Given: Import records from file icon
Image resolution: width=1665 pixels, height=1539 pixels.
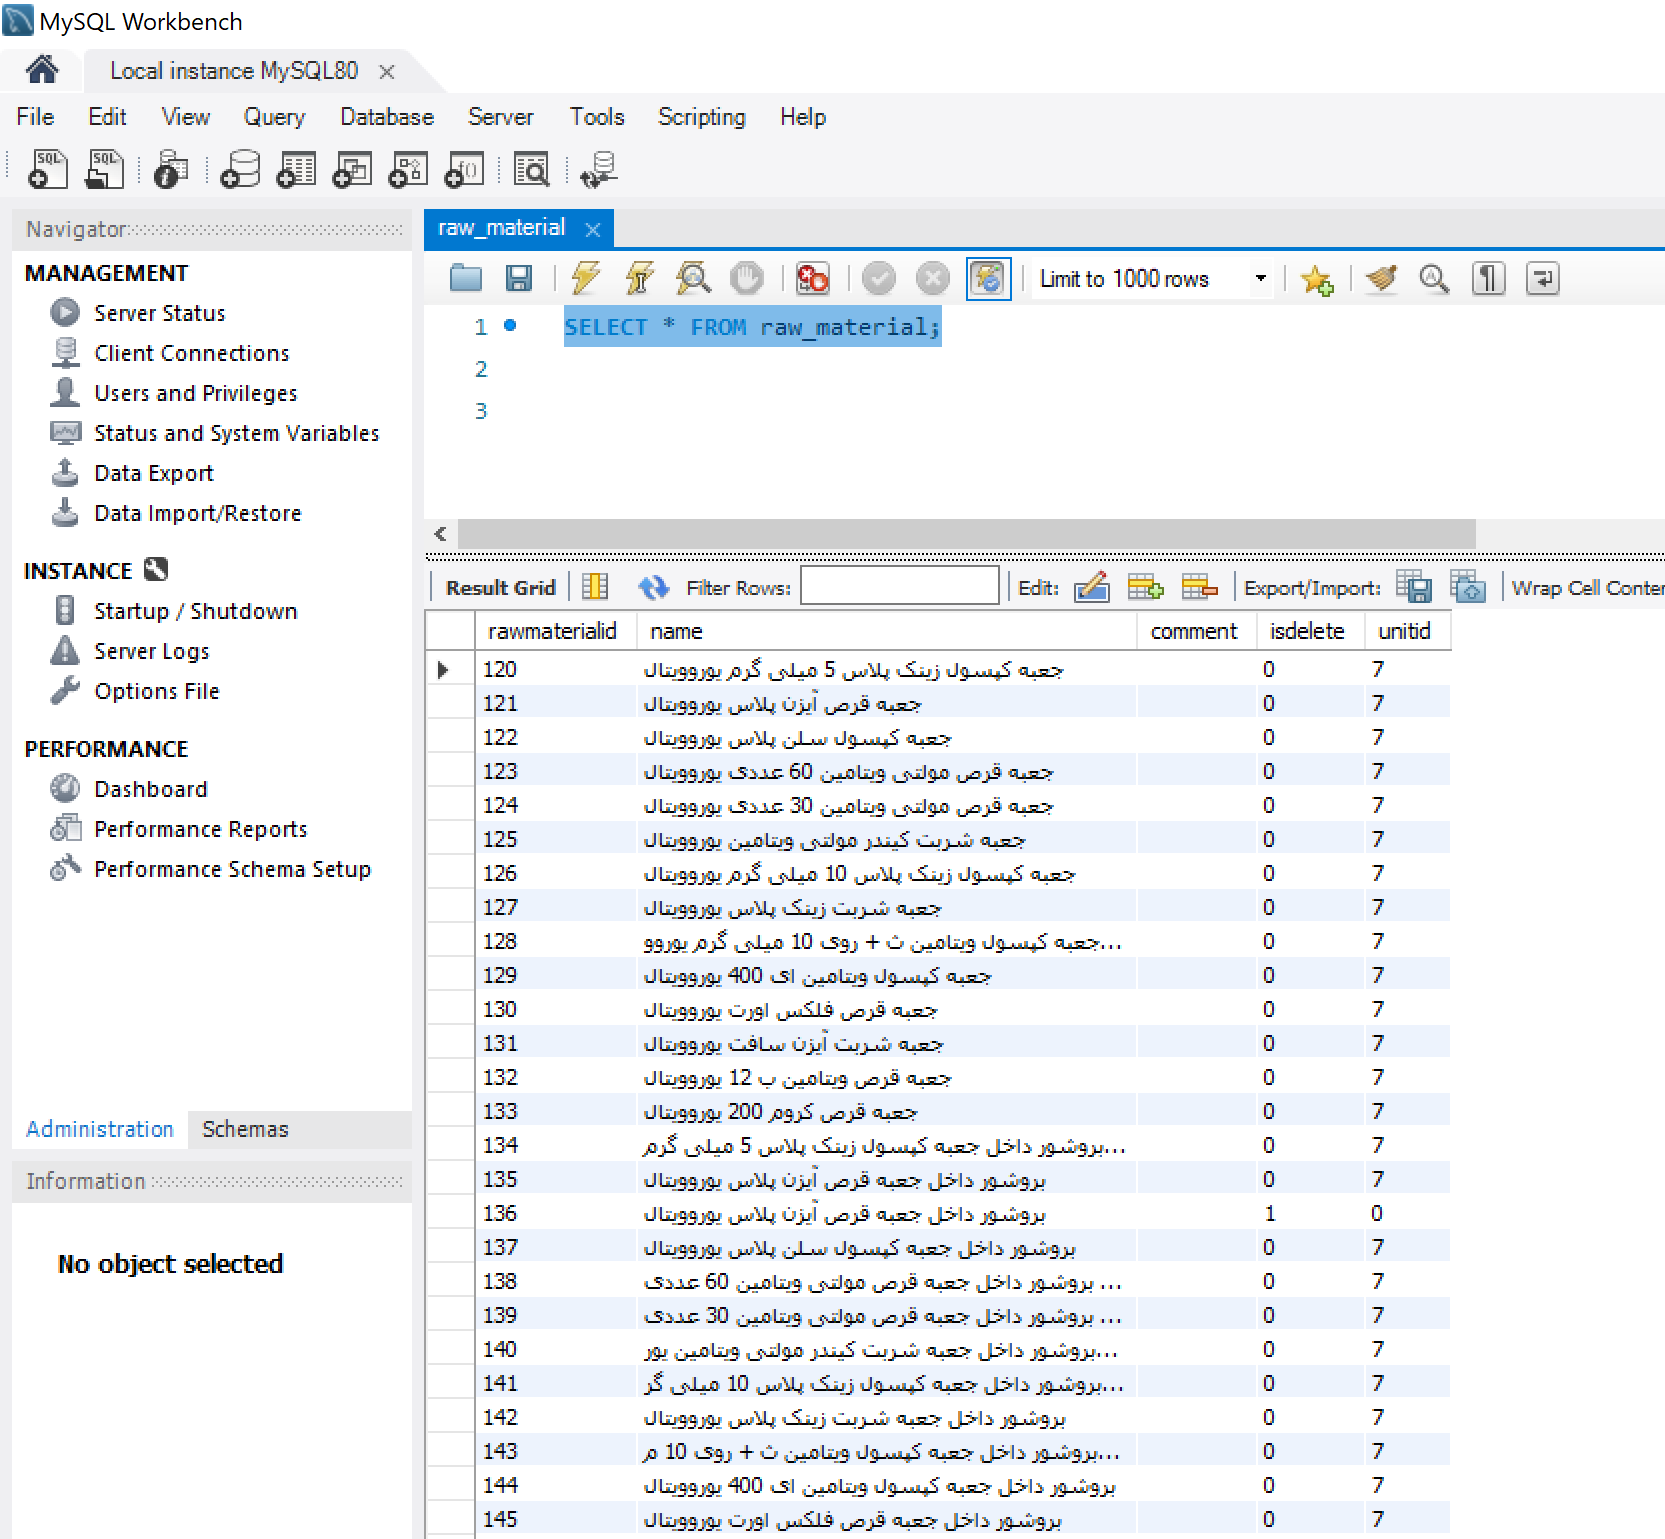Looking at the screenshot, I should click(x=1468, y=587).
